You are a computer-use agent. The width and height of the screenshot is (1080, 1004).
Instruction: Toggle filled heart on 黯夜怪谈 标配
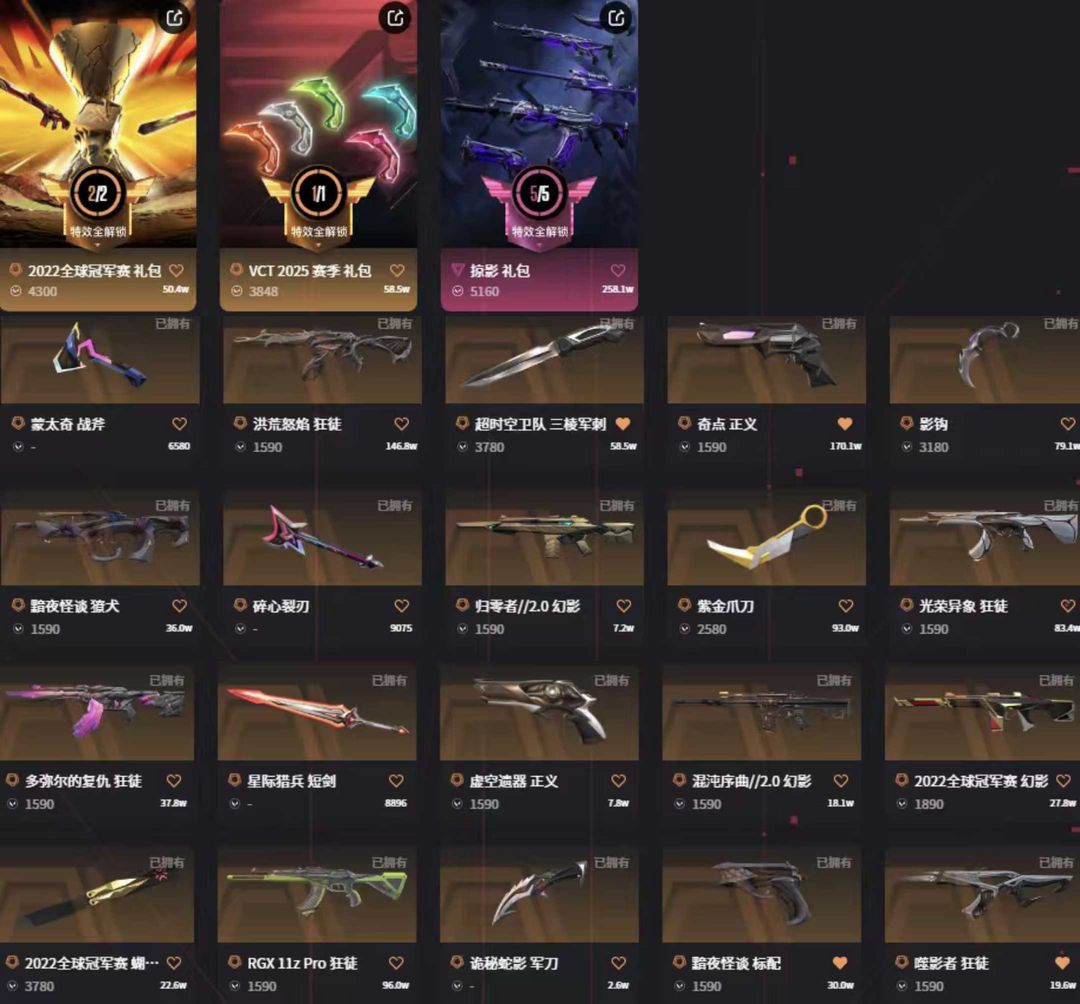click(x=840, y=963)
